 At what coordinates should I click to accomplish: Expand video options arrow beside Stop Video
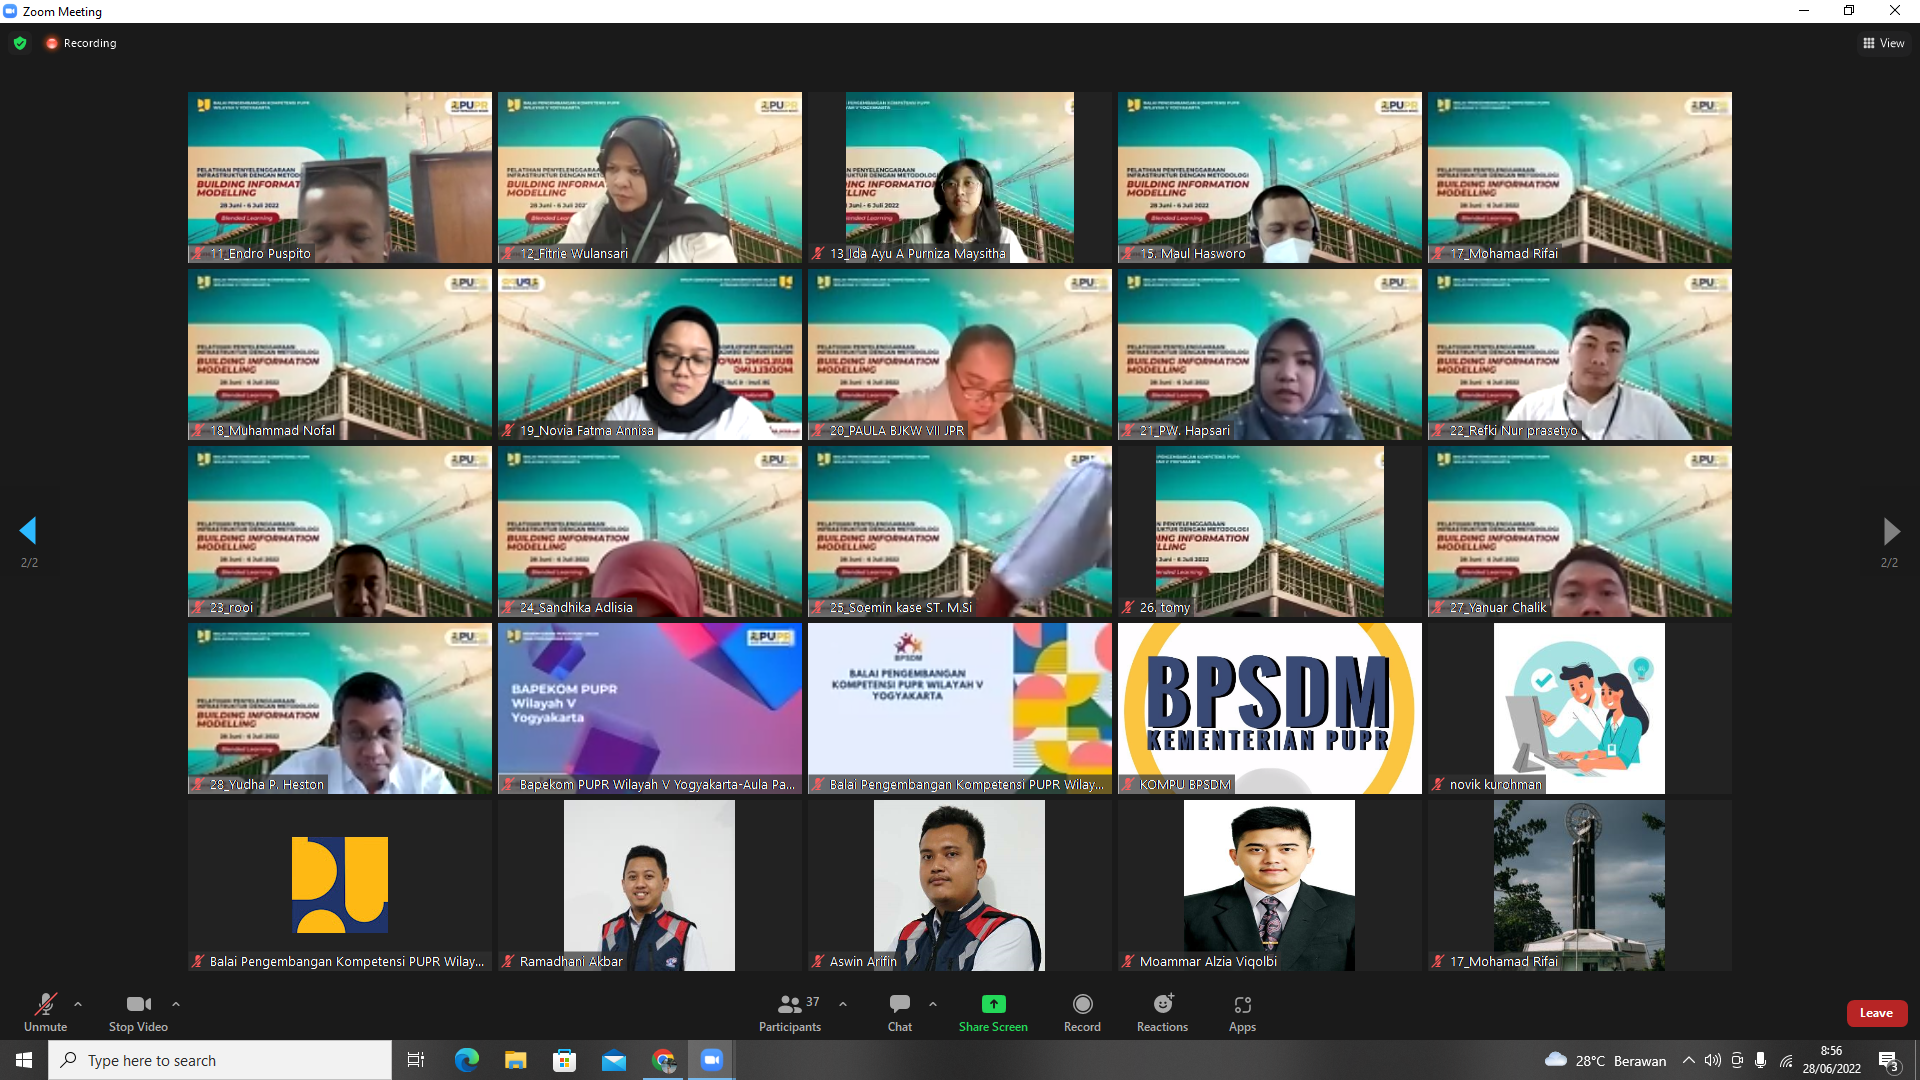coord(176,1004)
